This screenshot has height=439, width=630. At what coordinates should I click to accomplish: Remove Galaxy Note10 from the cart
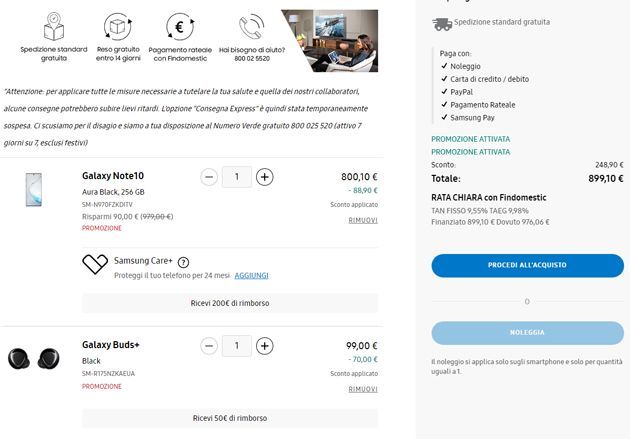[363, 219]
